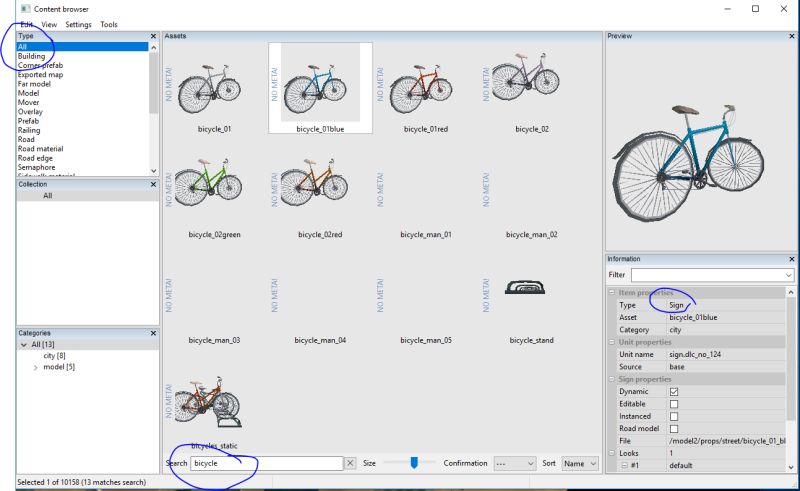This screenshot has width=800, height=491.
Task: Collapse the Unit properties section
Action: (x=612, y=342)
